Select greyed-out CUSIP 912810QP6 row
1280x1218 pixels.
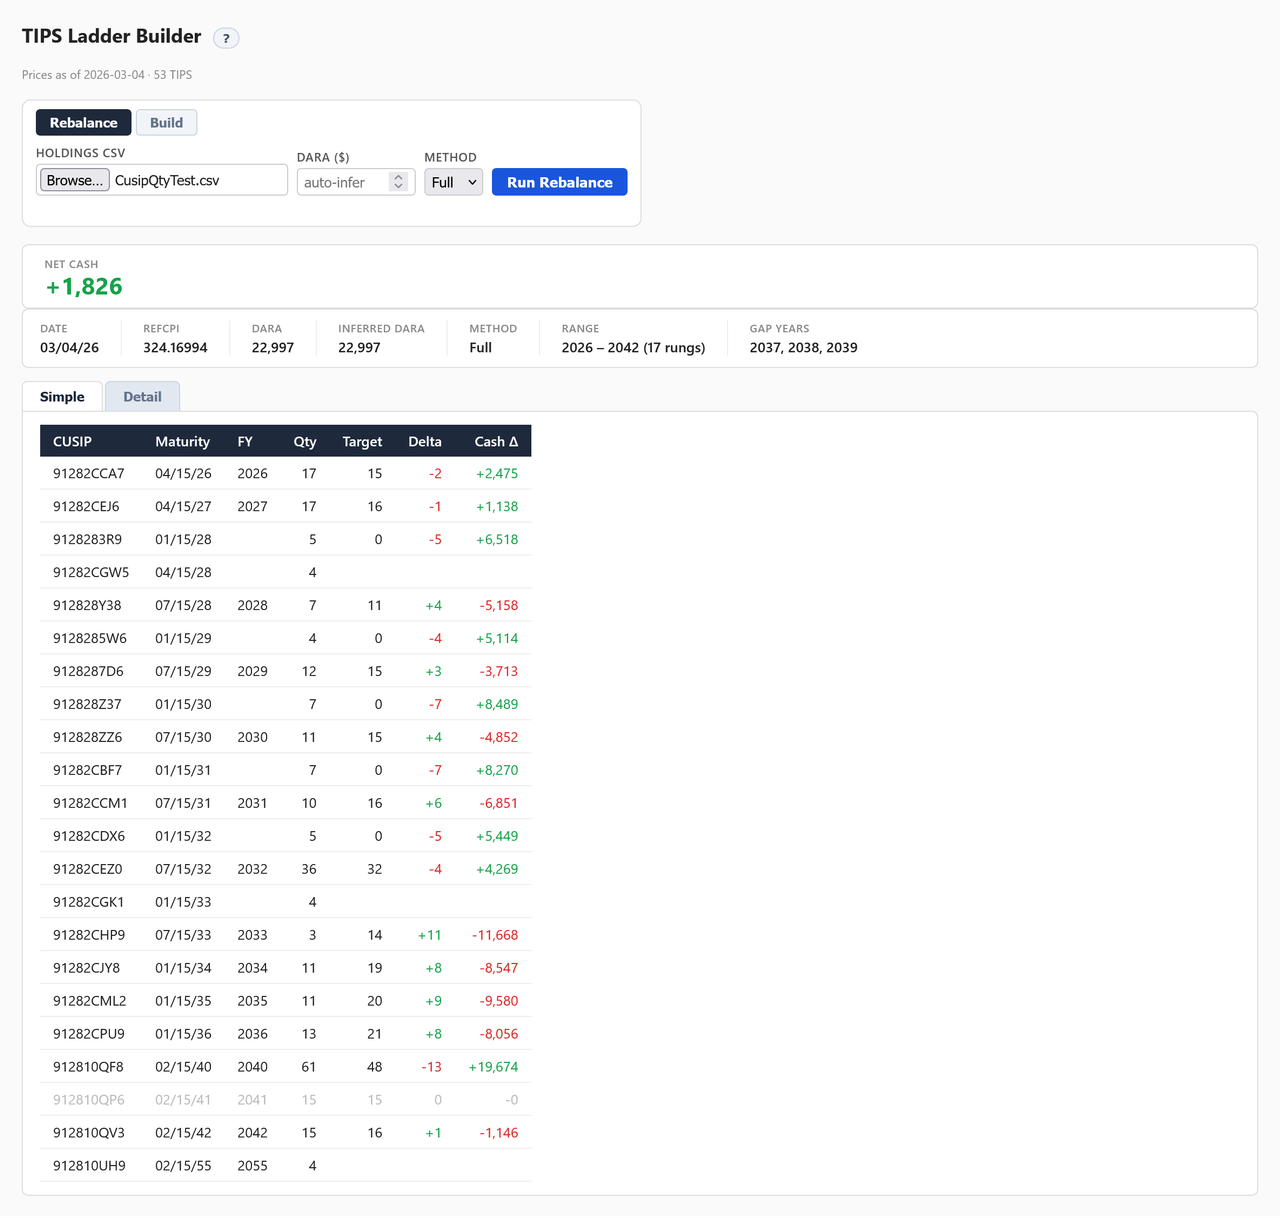pyautogui.click(x=285, y=1101)
